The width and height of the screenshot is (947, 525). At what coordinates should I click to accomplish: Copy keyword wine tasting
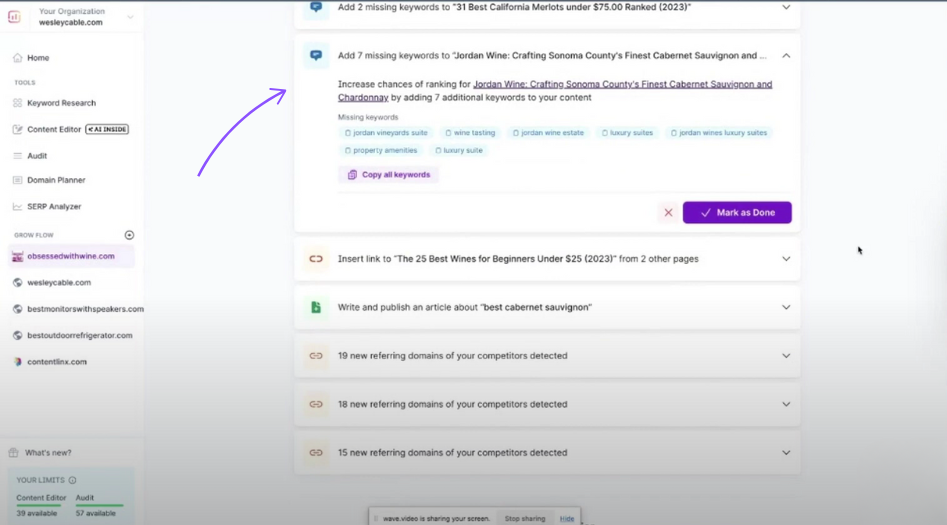[469, 133]
